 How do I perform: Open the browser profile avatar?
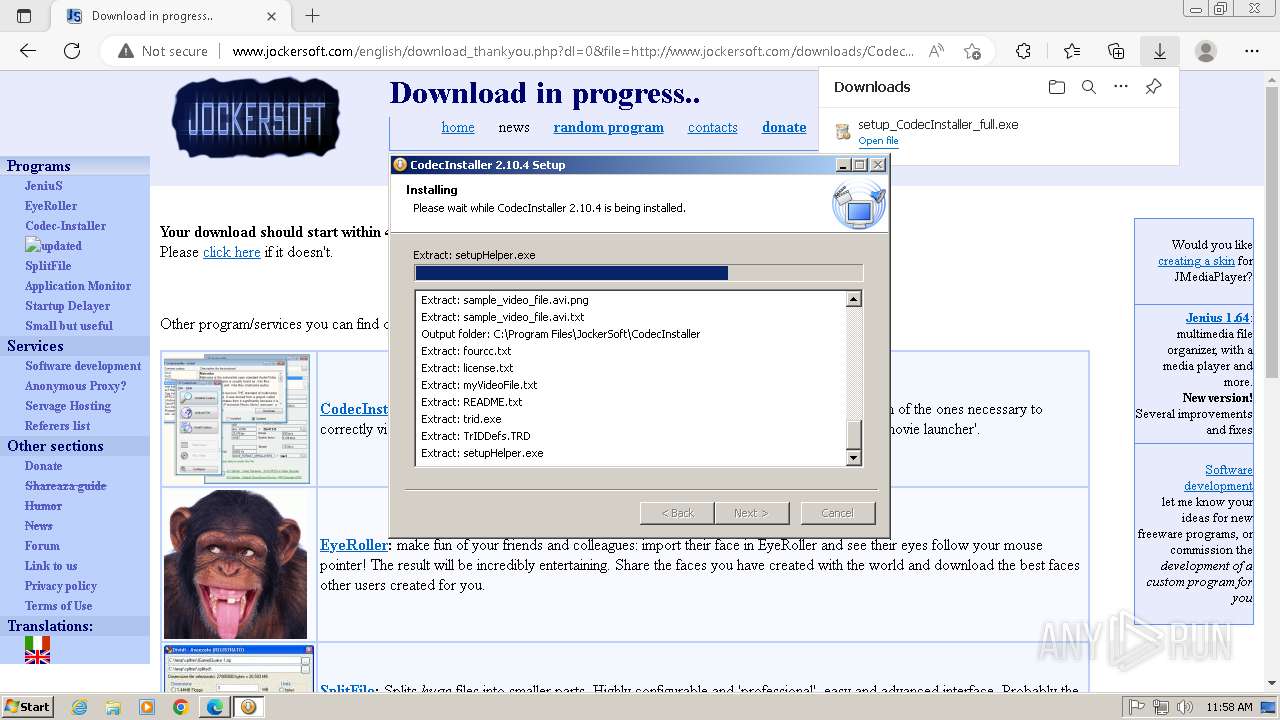tap(1206, 51)
